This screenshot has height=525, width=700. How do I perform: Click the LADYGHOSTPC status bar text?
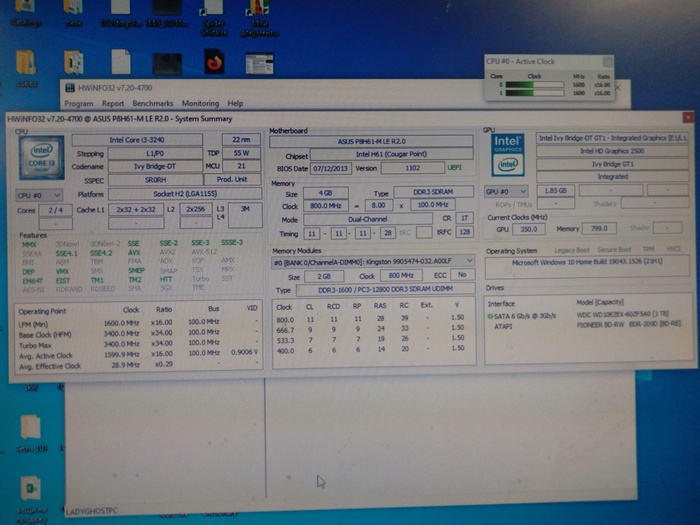(92, 511)
